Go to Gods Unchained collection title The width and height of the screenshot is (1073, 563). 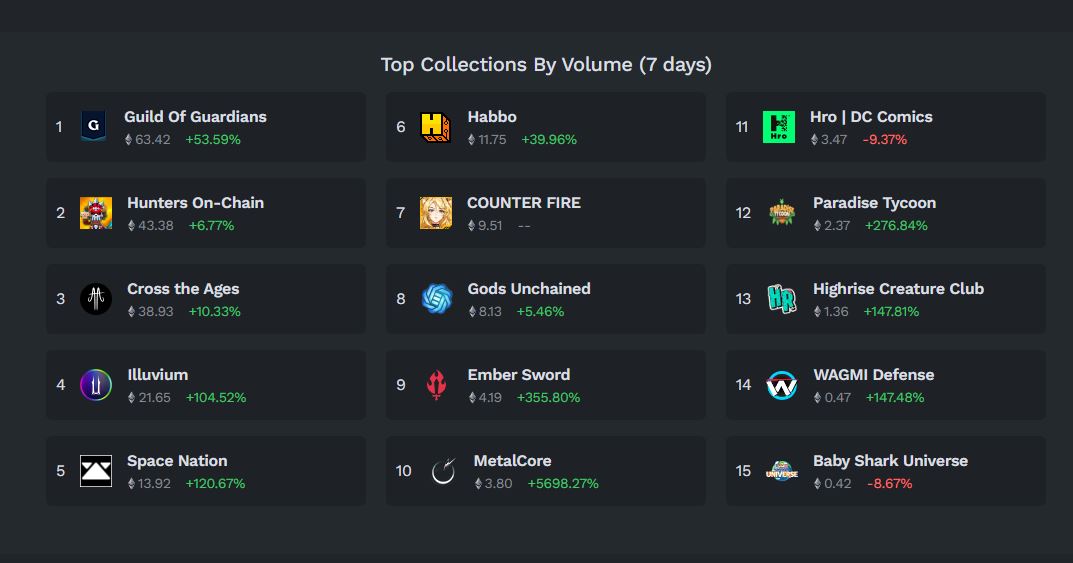click(529, 289)
